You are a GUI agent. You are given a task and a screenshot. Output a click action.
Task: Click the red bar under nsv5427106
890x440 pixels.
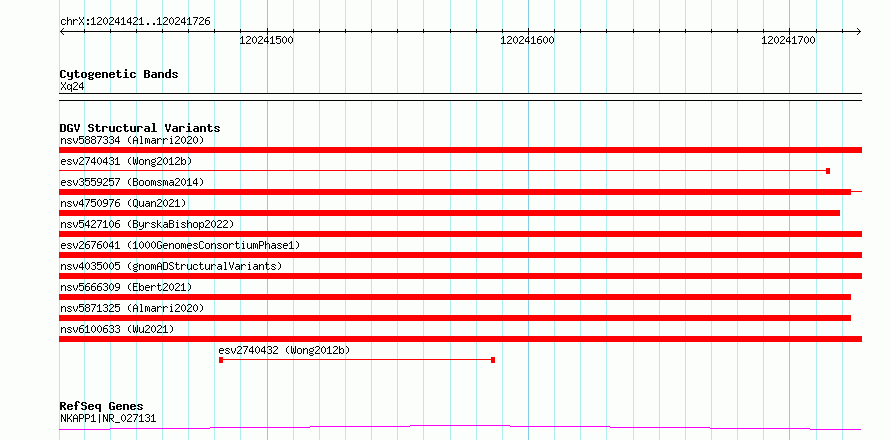(x=460, y=234)
